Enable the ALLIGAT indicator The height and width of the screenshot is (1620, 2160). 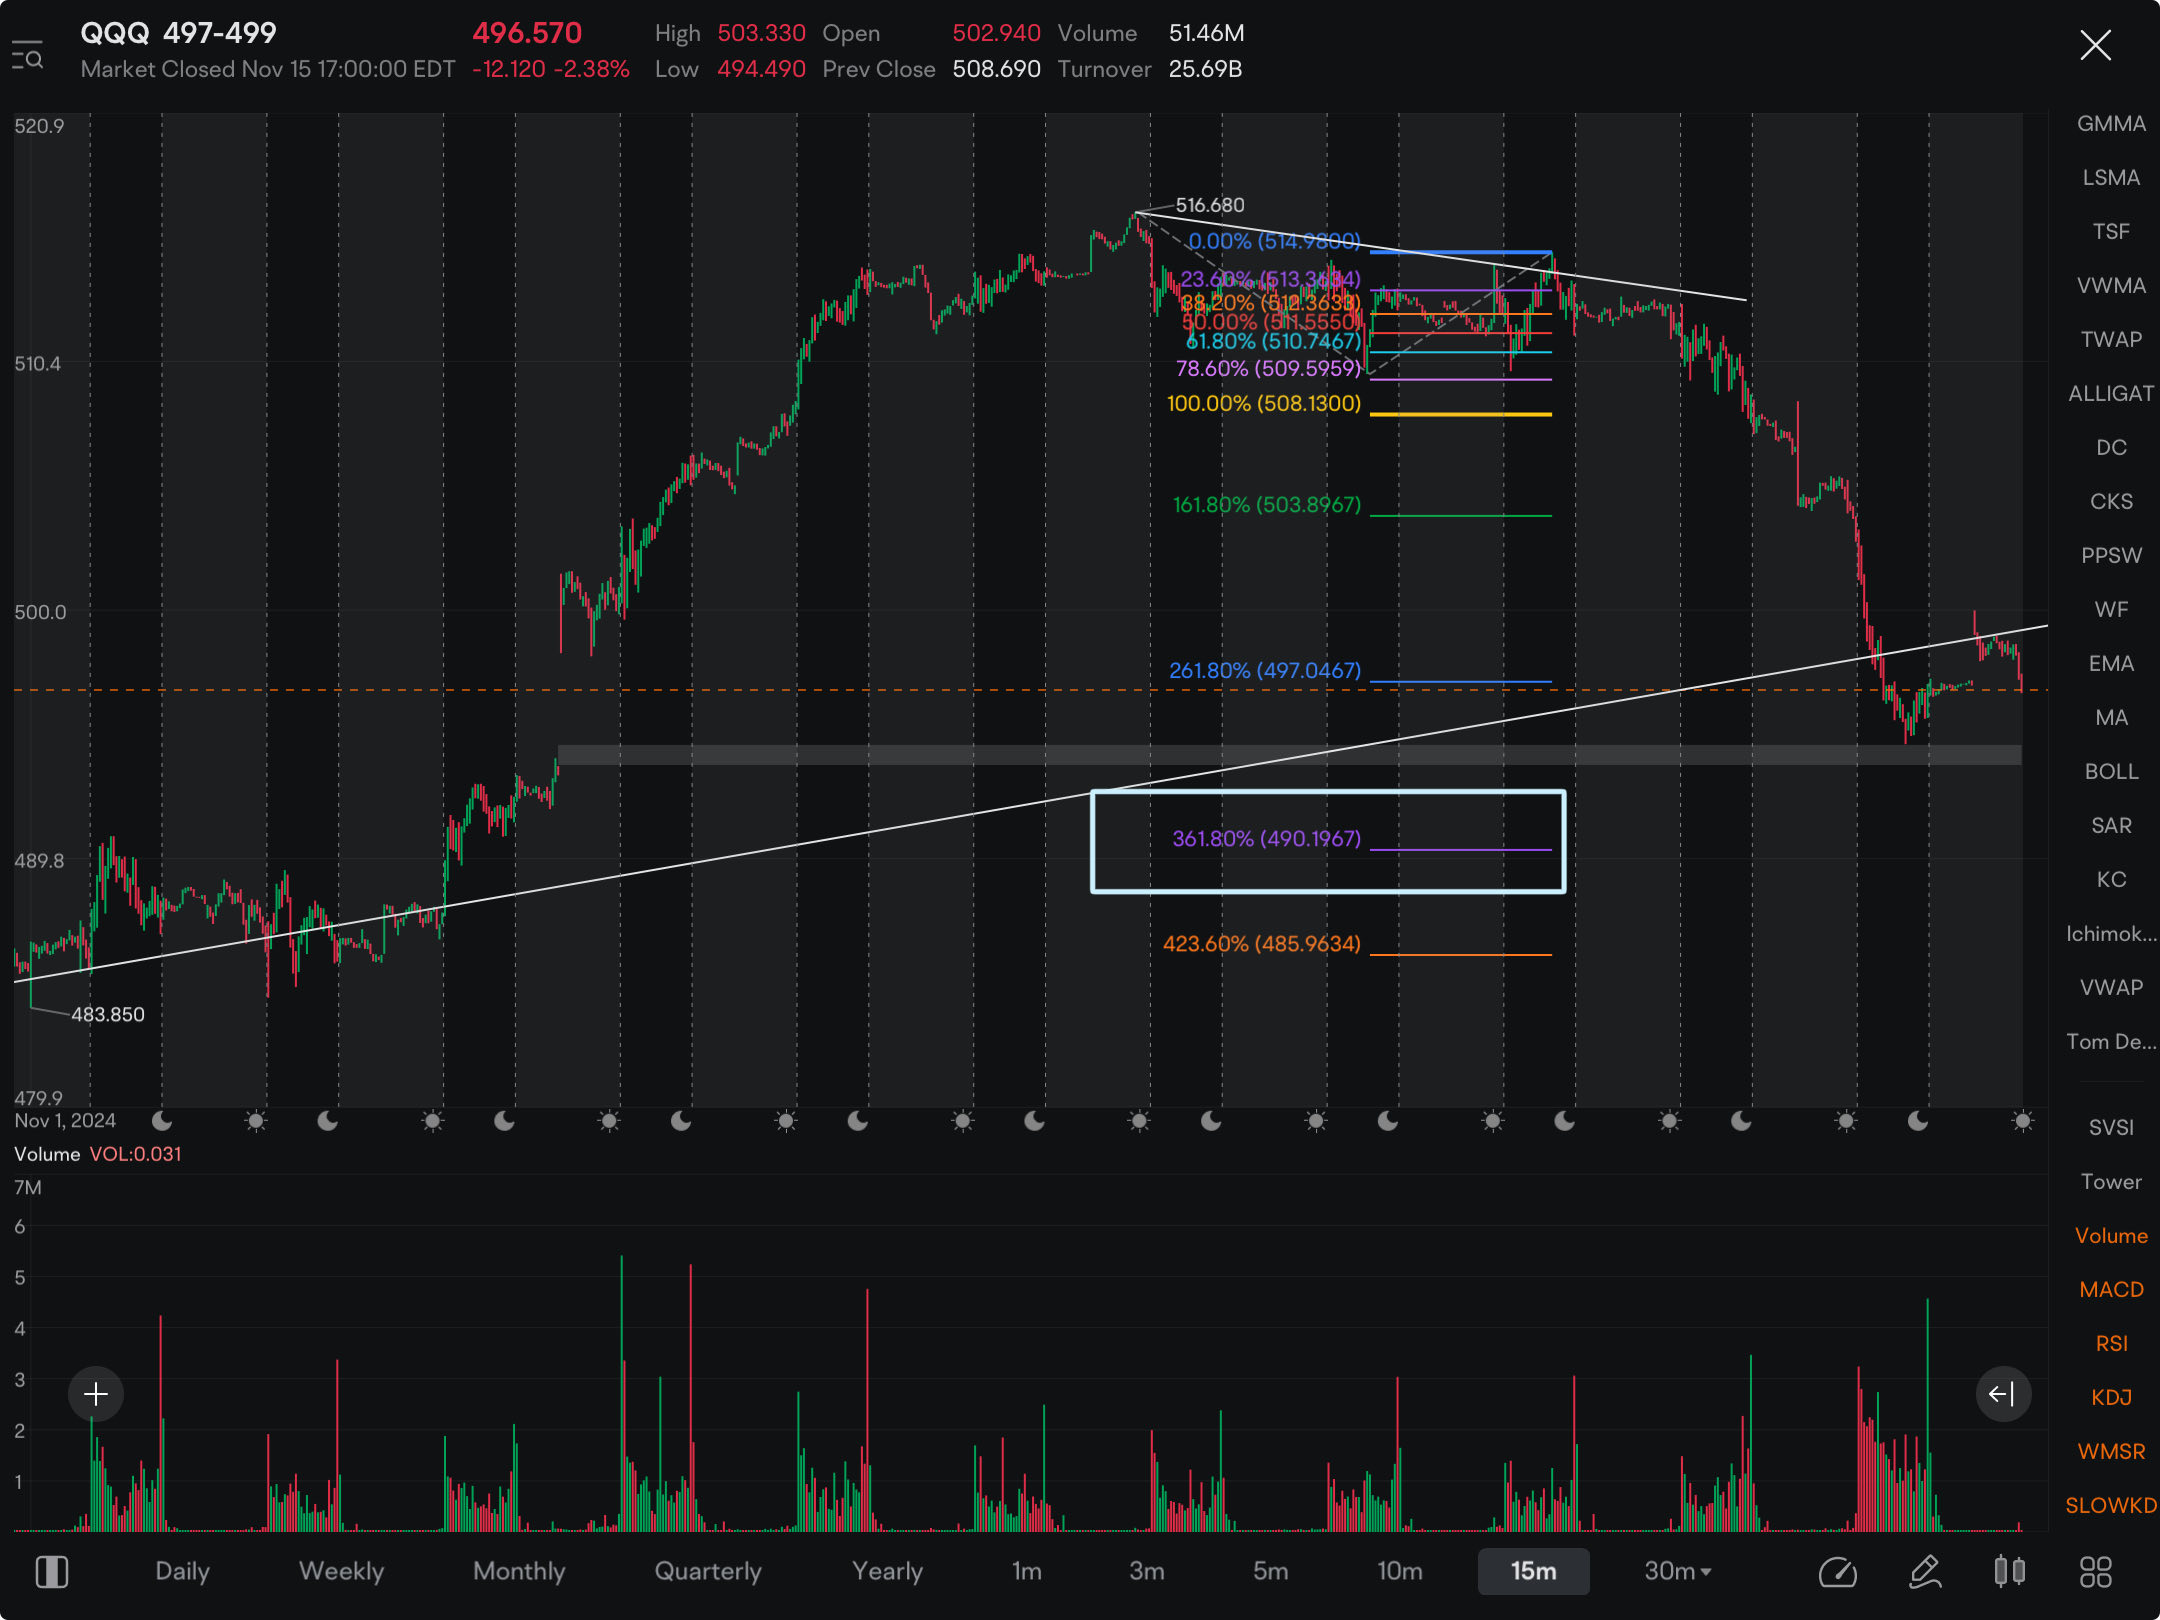tap(2111, 393)
